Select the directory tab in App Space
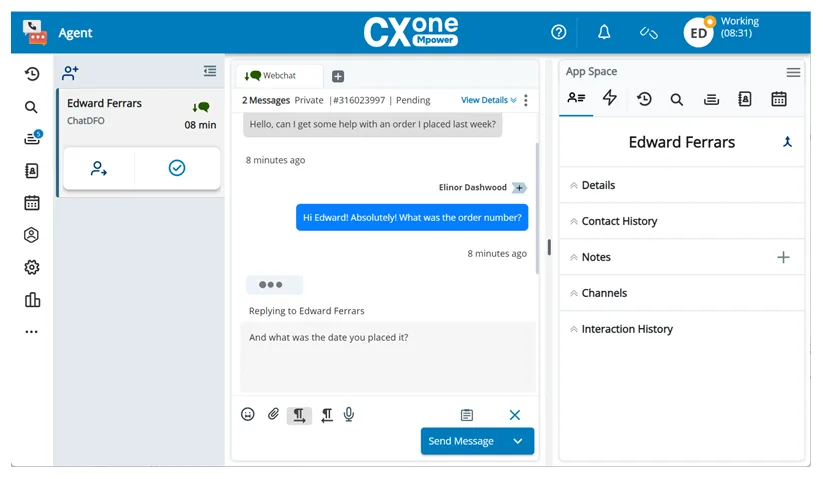 click(x=745, y=99)
